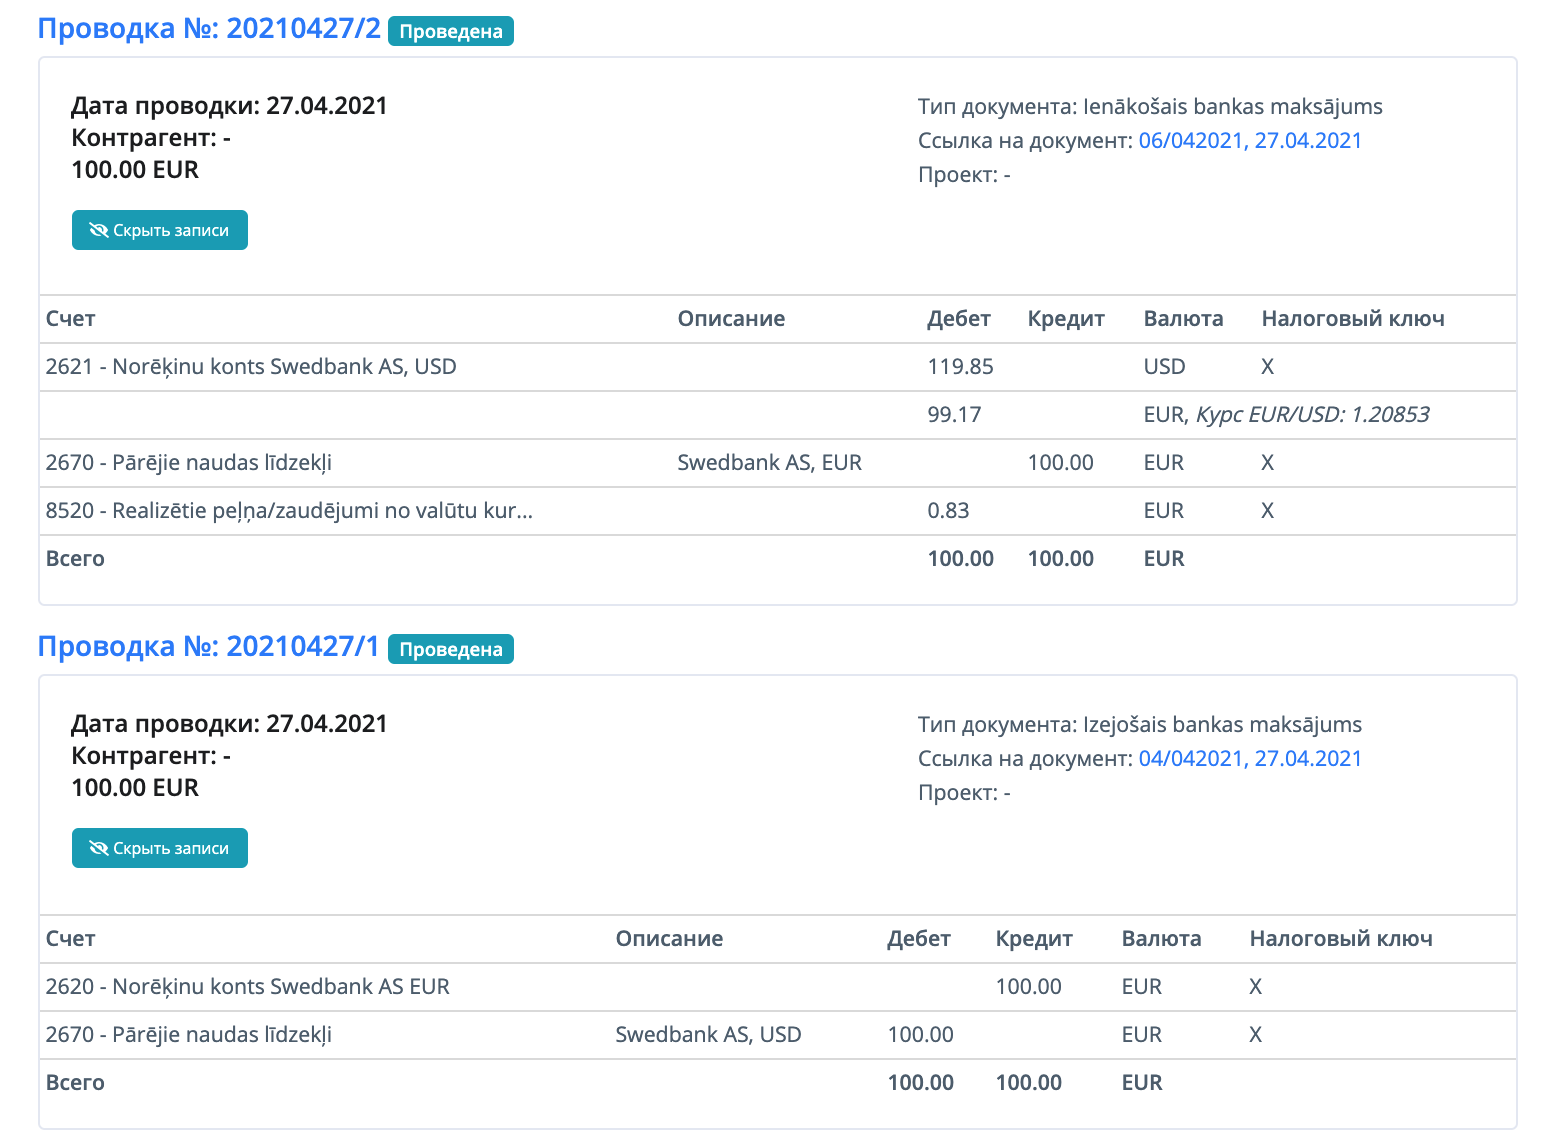The image size is (1542, 1138).
Task: Select the 2621 Swedbank AS, USD account row
Action: point(251,367)
